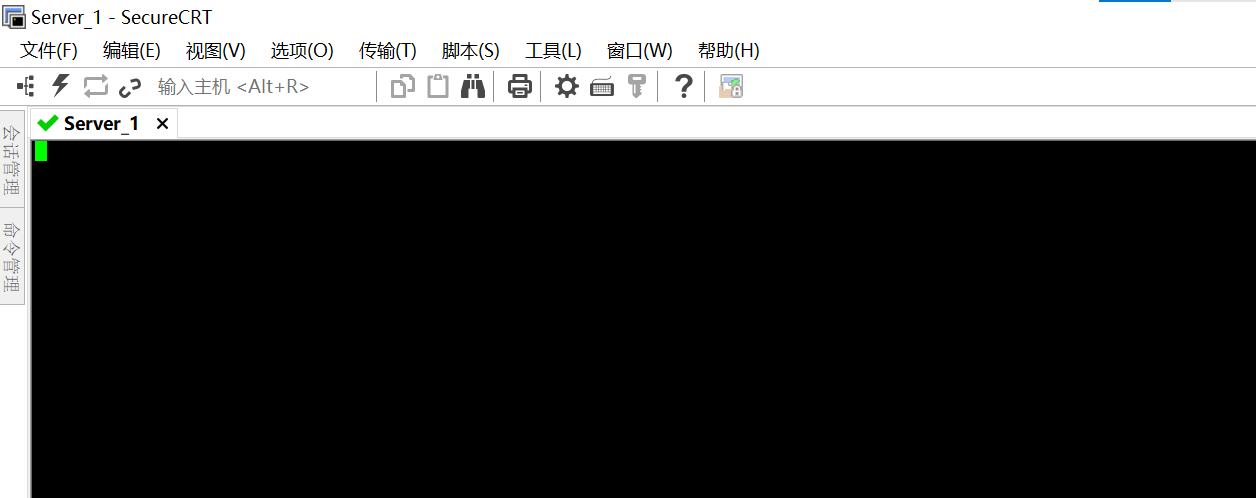Click the keymap editor keyboard icon

pos(602,88)
